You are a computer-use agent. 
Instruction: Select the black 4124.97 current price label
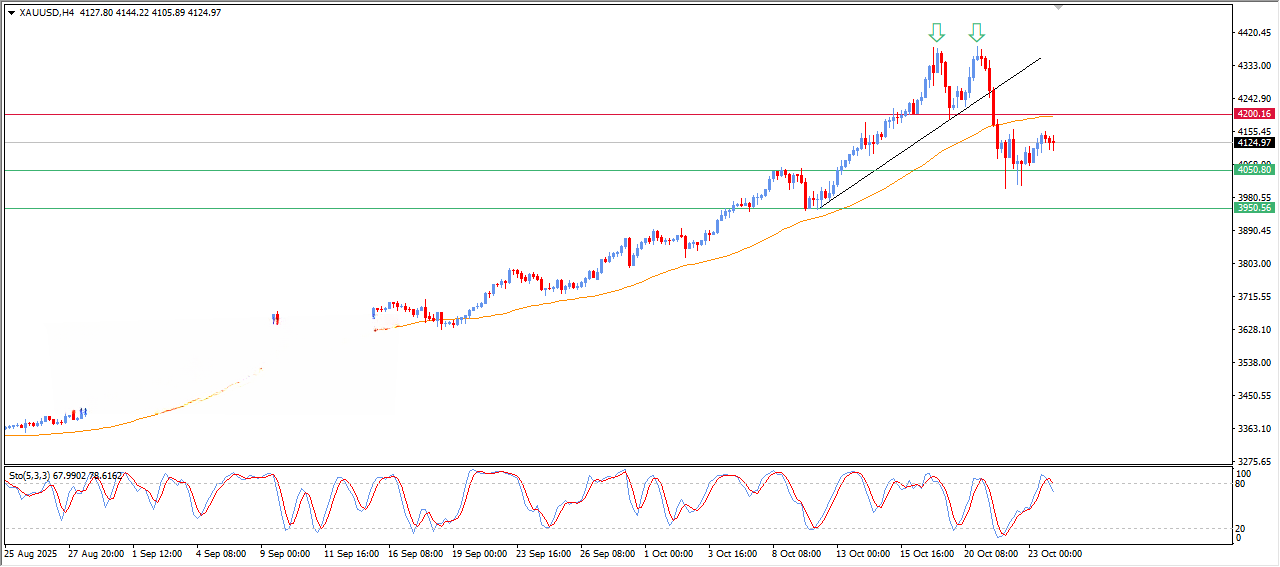(x=1253, y=142)
